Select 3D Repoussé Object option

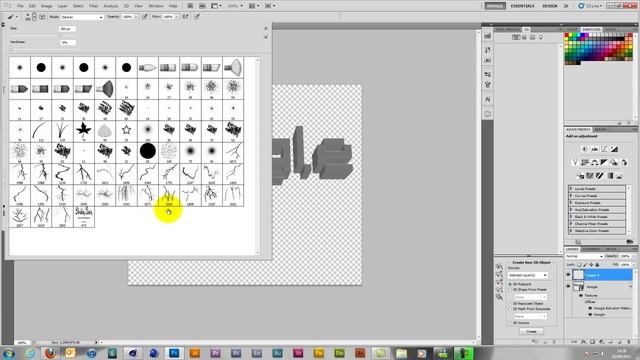tap(510, 304)
